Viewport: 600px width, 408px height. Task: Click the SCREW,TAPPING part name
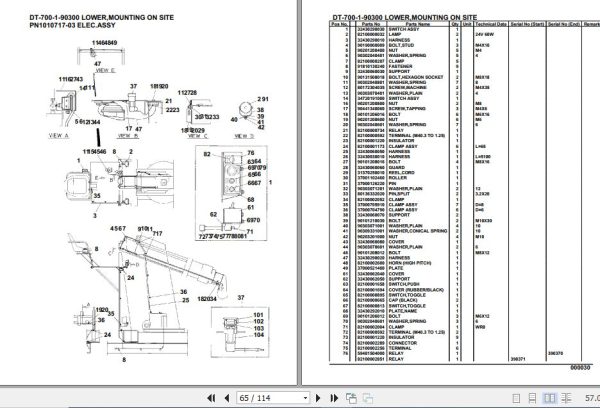click(x=407, y=109)
